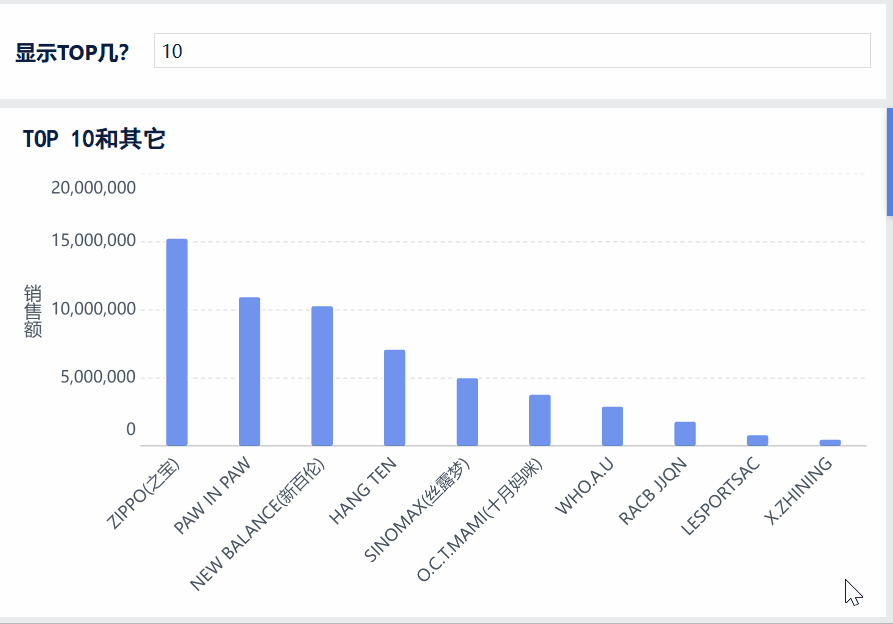Select the PAW IN PAW bar
The width and height of the screenshot is (893, 624).
click(249, 371)
